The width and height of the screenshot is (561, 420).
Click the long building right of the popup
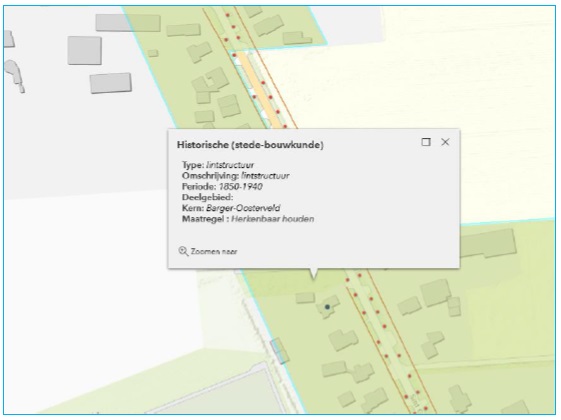pyautogui.click(x=488, y=243)
